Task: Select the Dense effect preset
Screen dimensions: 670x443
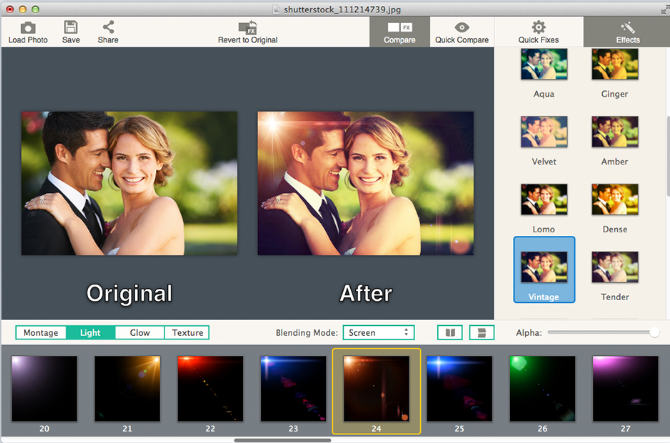Action: [615, 199]
